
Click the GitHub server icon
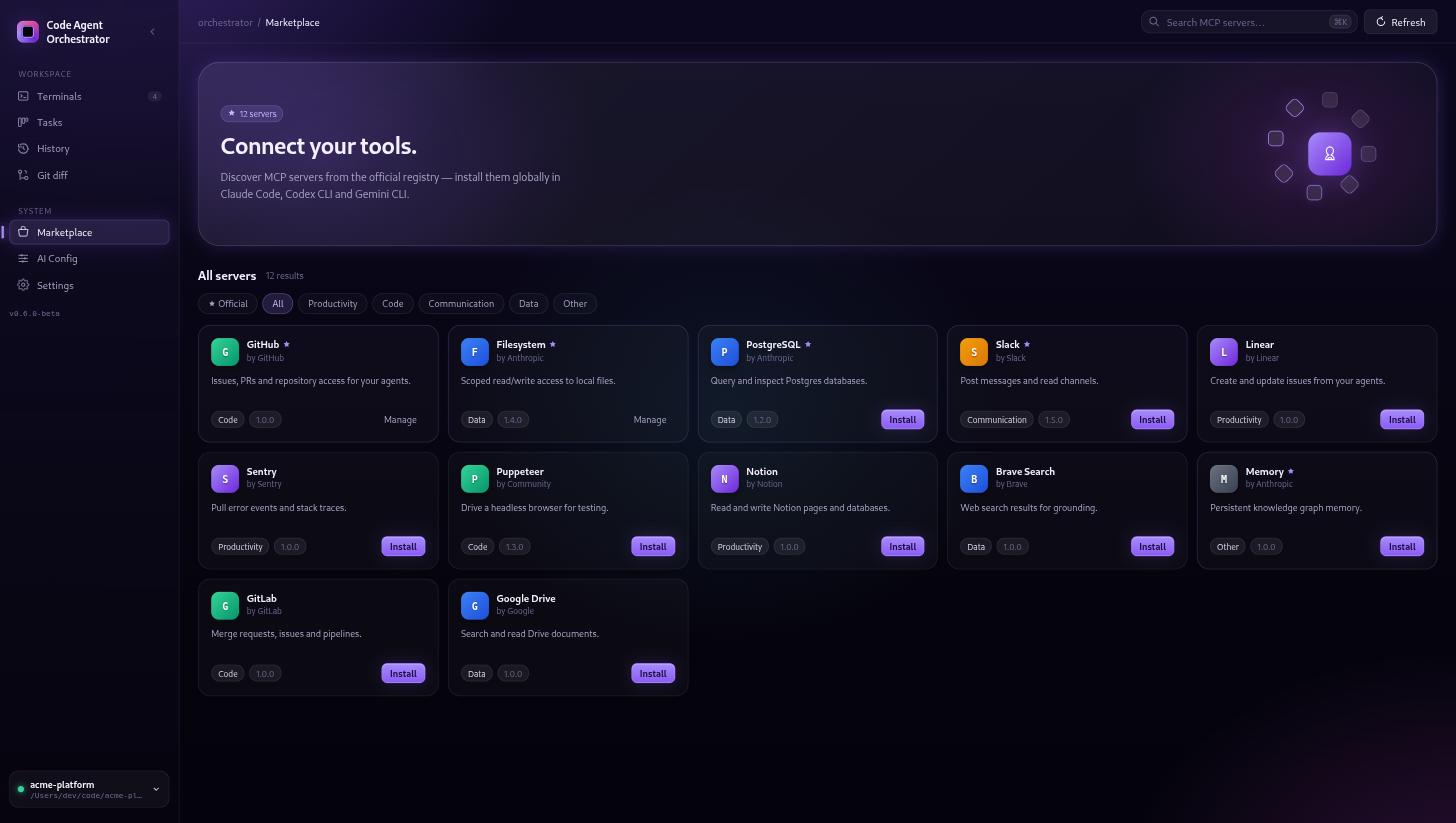(225, 351)
